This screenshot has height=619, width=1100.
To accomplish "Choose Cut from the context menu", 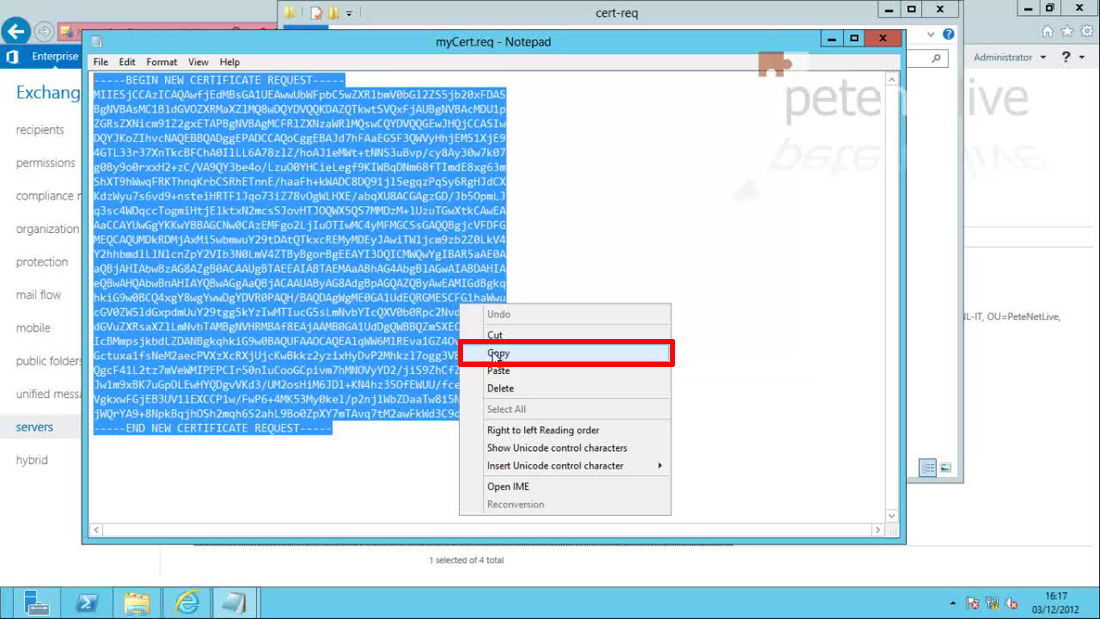I will pos(565,335).
